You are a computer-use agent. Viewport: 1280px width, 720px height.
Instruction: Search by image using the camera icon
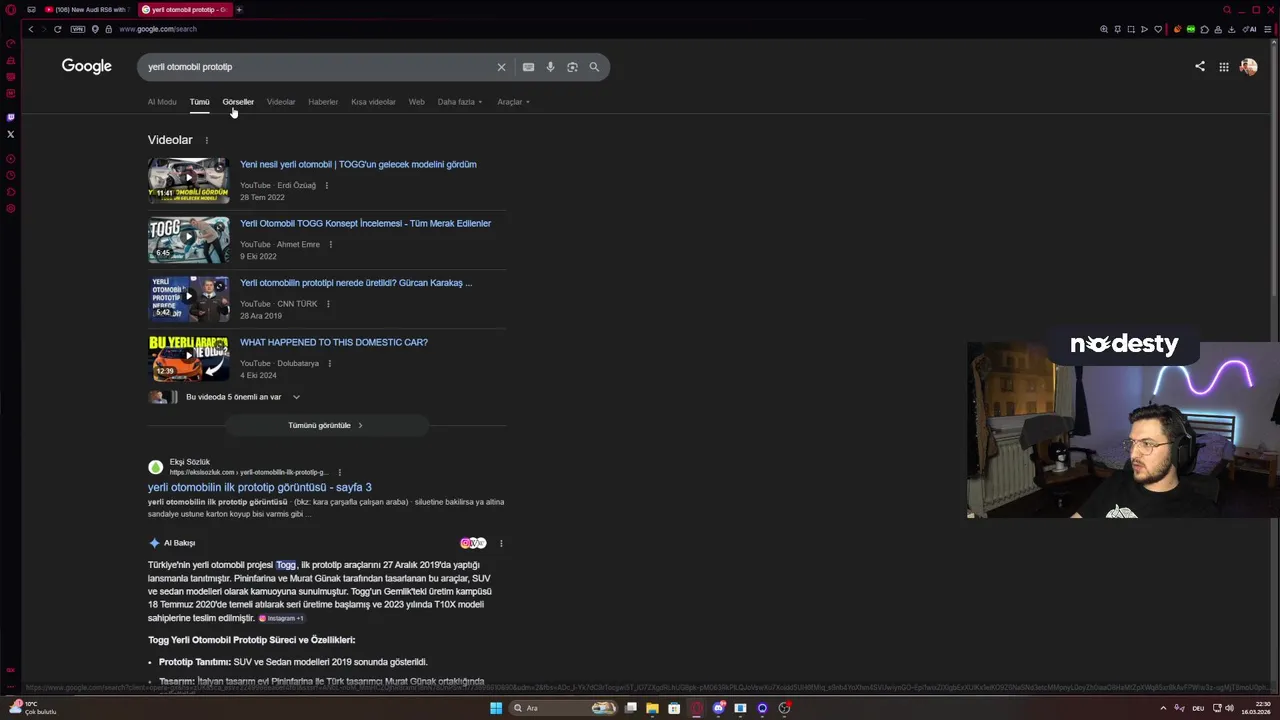coord(572,67)
